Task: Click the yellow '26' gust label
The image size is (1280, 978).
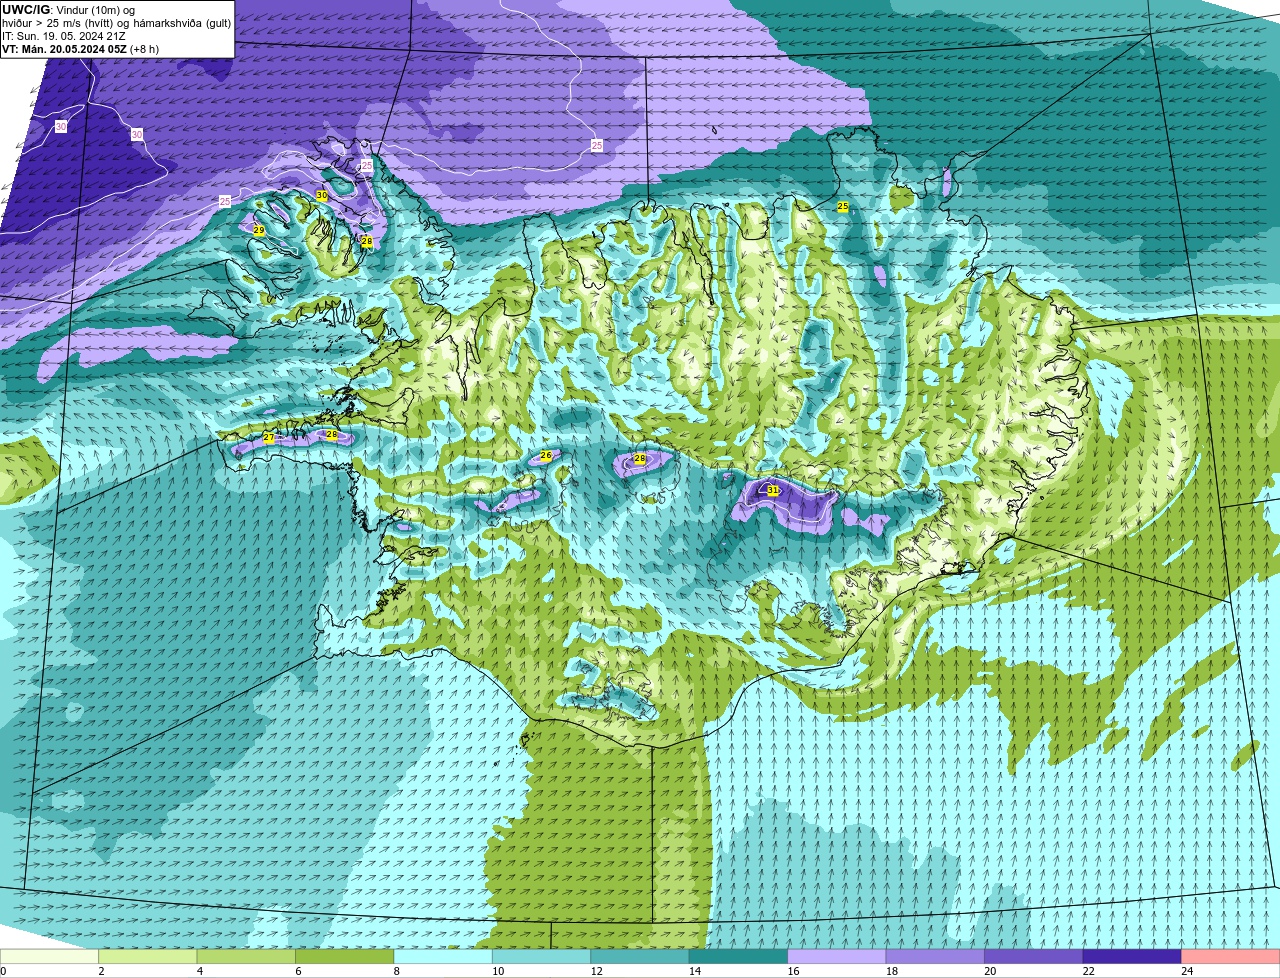Action: point(546,455)
